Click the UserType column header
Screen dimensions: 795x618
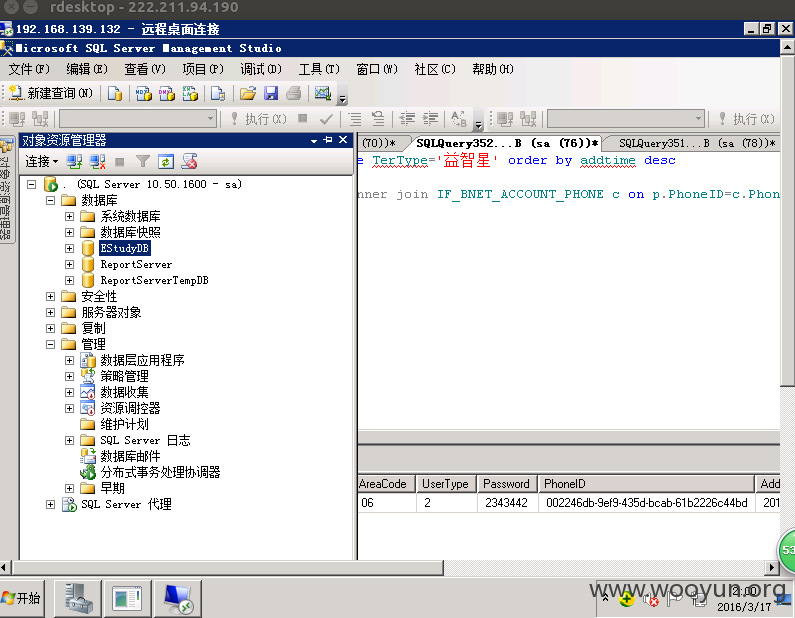click(446, 484)
